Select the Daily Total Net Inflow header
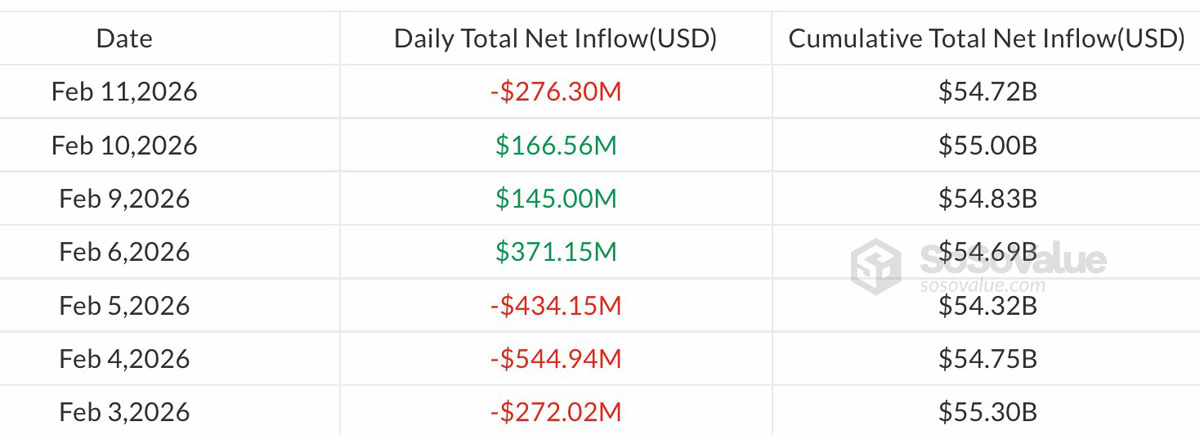 555,39
